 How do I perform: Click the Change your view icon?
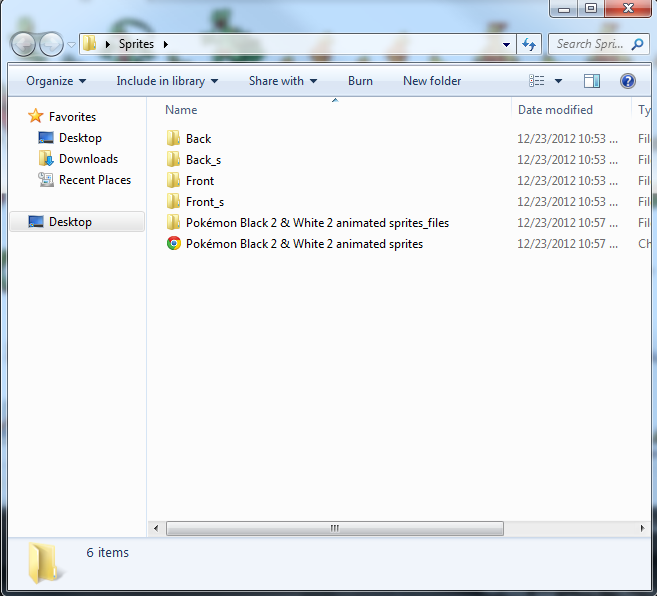[537, 81]
